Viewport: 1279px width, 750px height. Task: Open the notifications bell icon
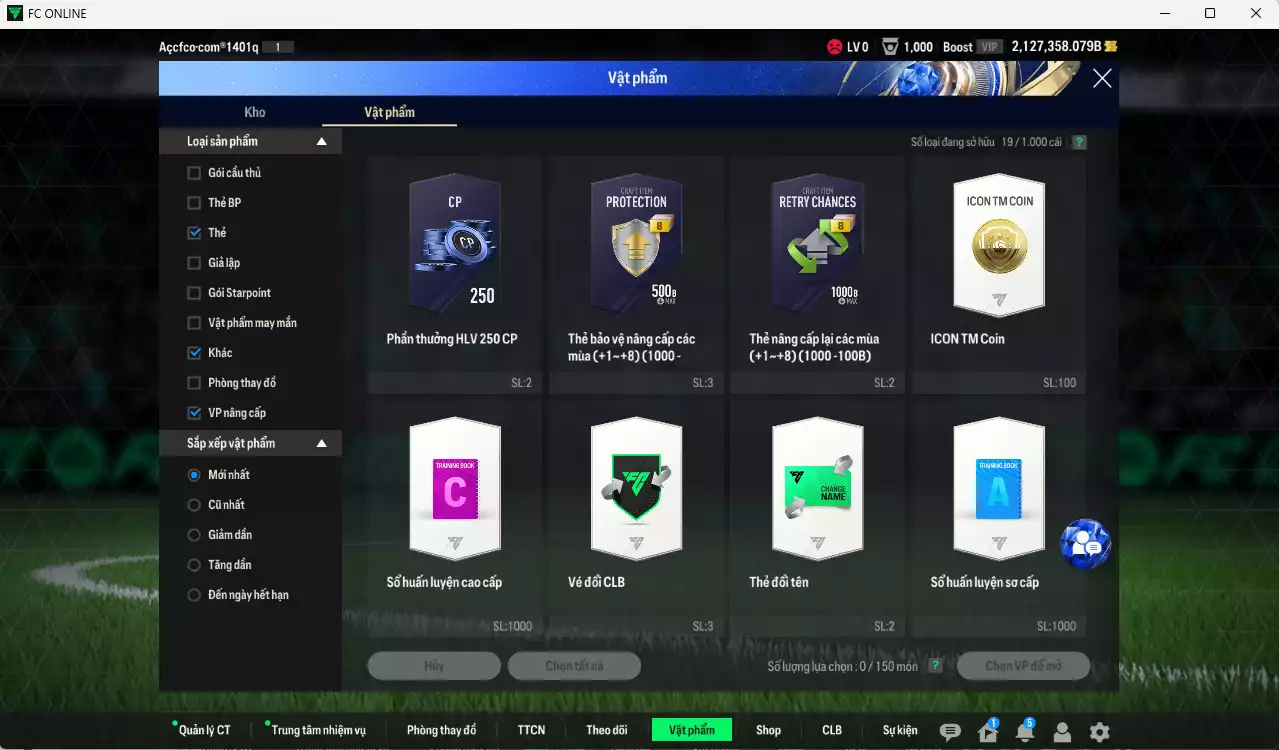pos(1025,732)
